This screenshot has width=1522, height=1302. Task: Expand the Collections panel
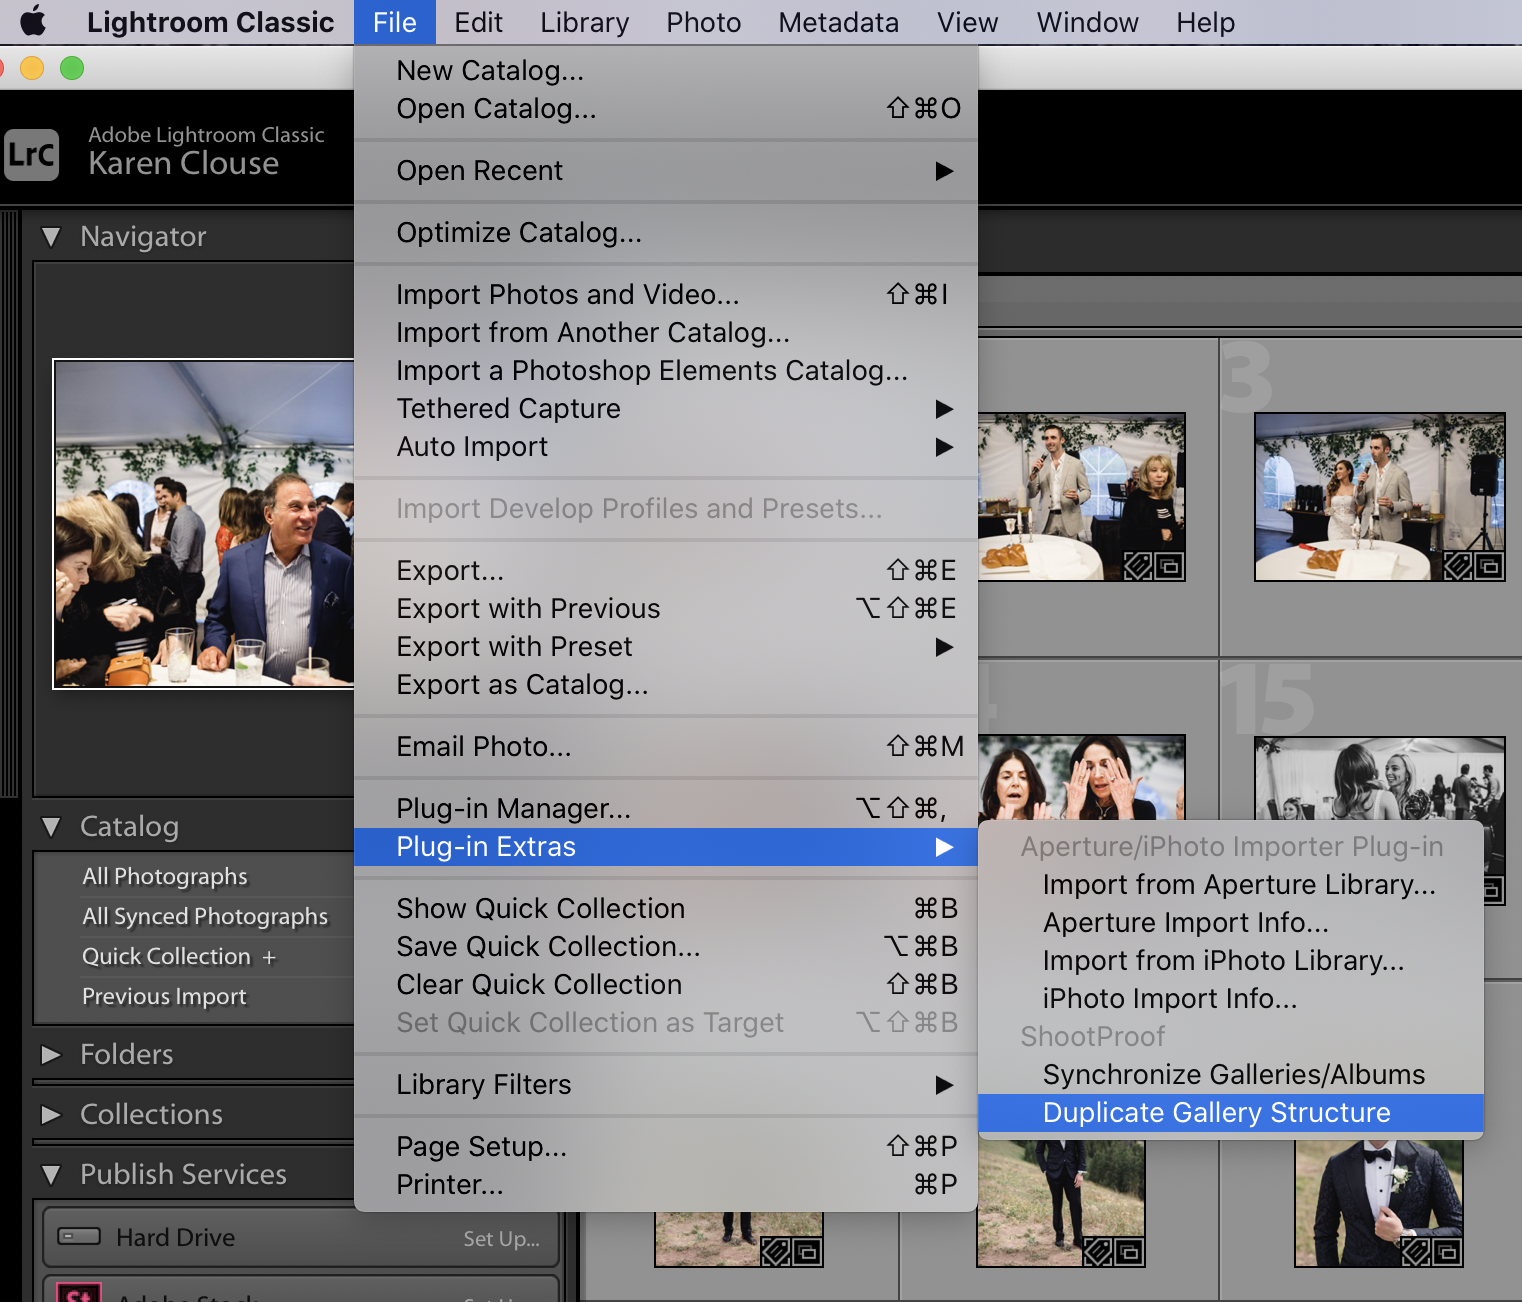[51, 1115]
